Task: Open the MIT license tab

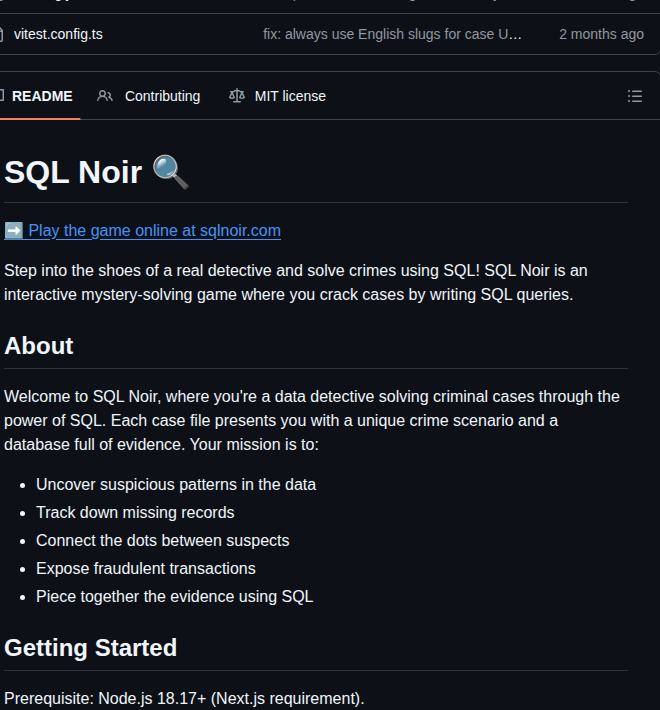Action: pos(277,96)
